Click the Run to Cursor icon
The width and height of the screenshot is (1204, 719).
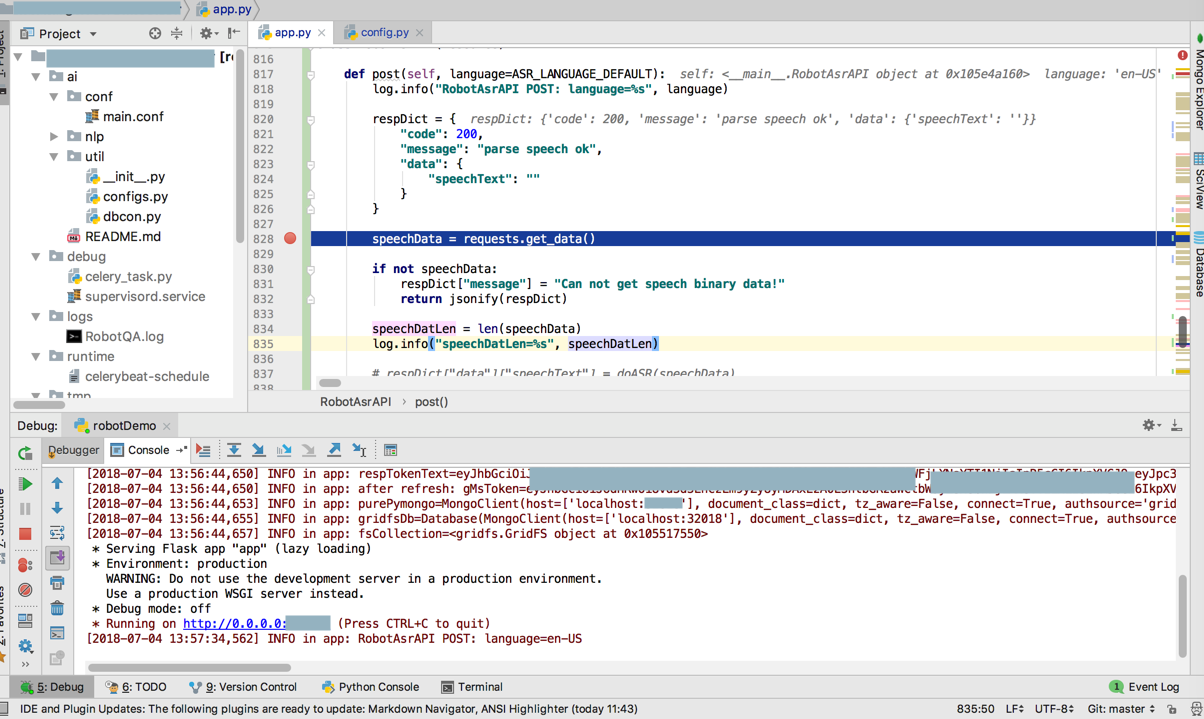pos(359,451)
